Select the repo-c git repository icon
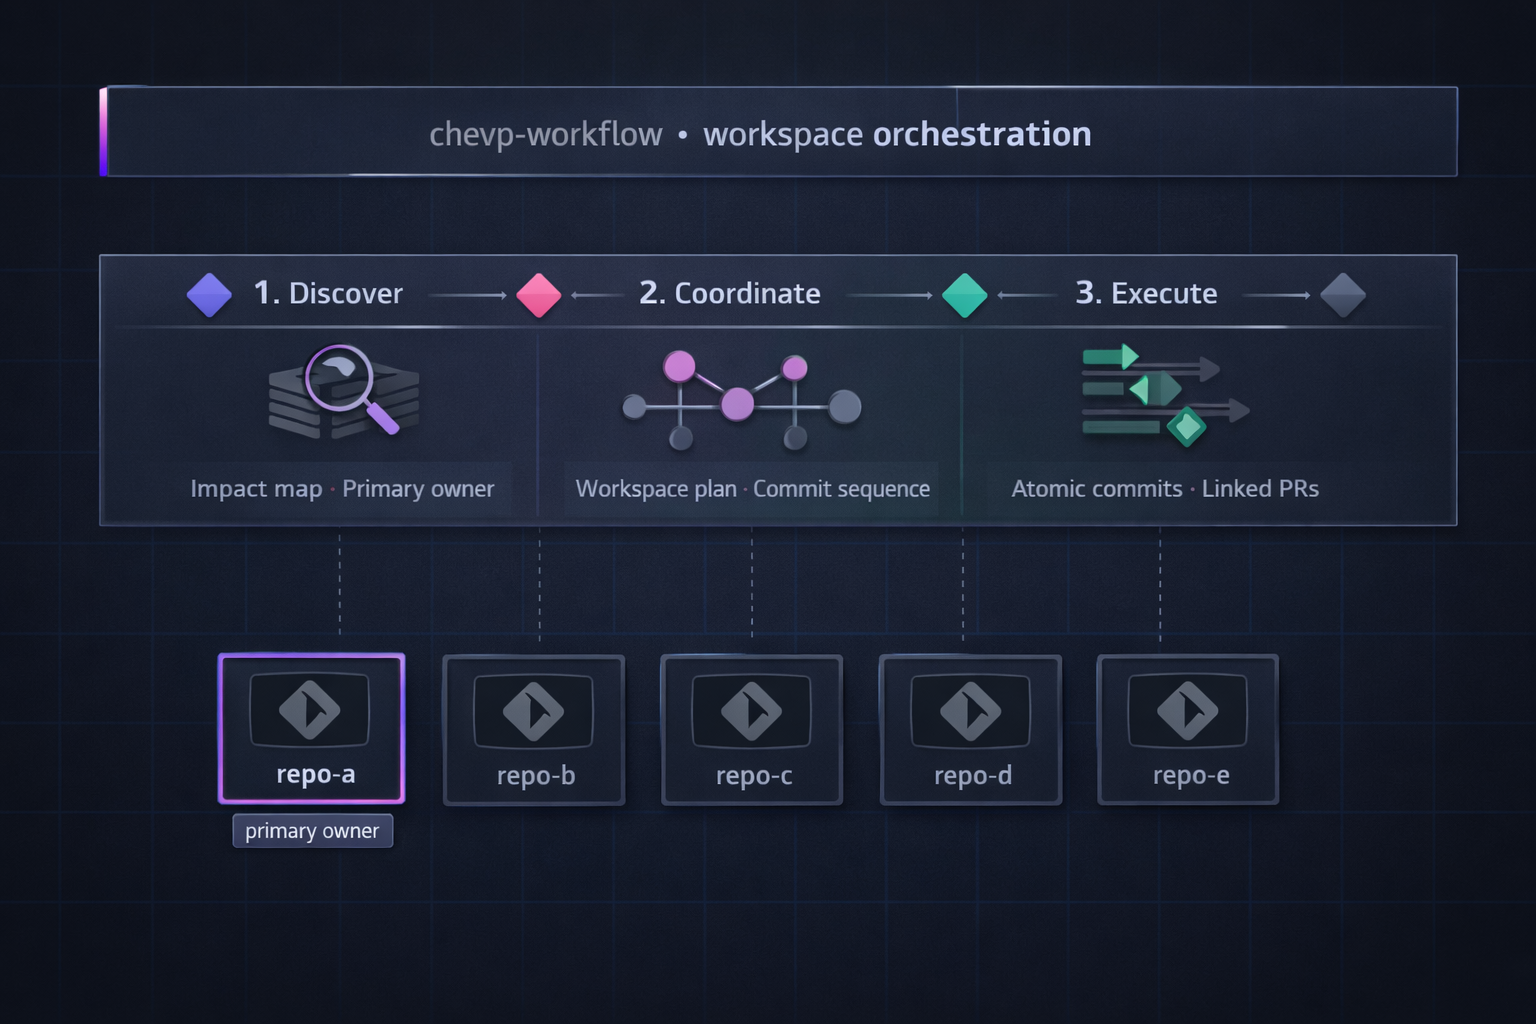The width and height of the screenshot is (1536, 1024). coord(752,710)
